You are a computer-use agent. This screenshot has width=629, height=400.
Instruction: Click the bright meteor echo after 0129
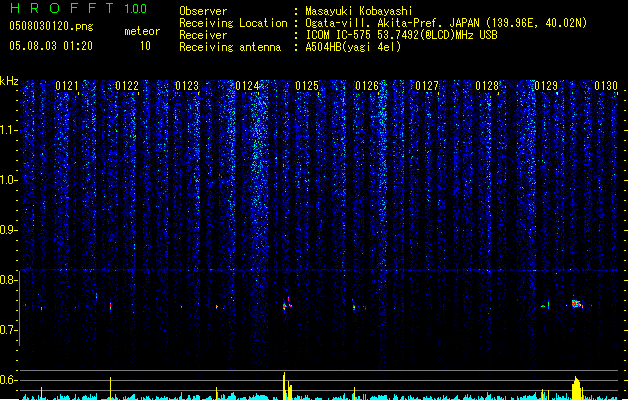(577, 304)
